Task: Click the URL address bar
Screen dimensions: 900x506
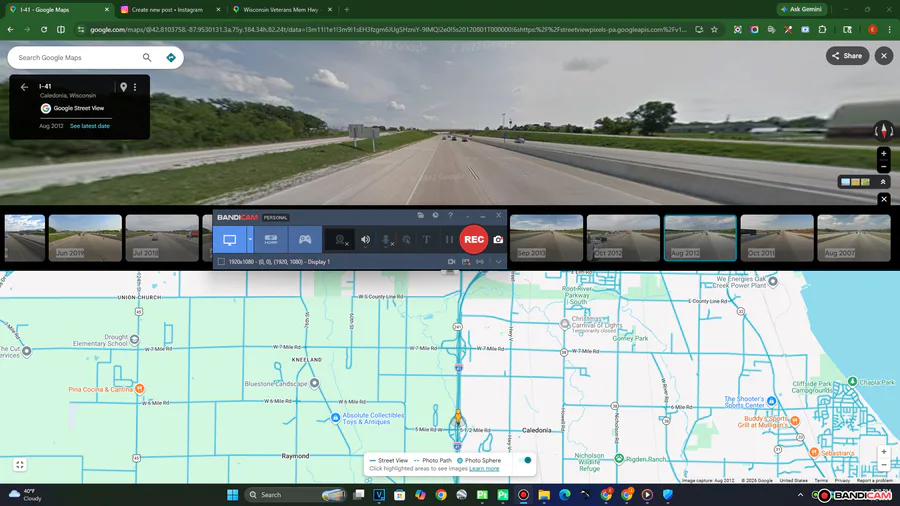Action: pos(388,29)
